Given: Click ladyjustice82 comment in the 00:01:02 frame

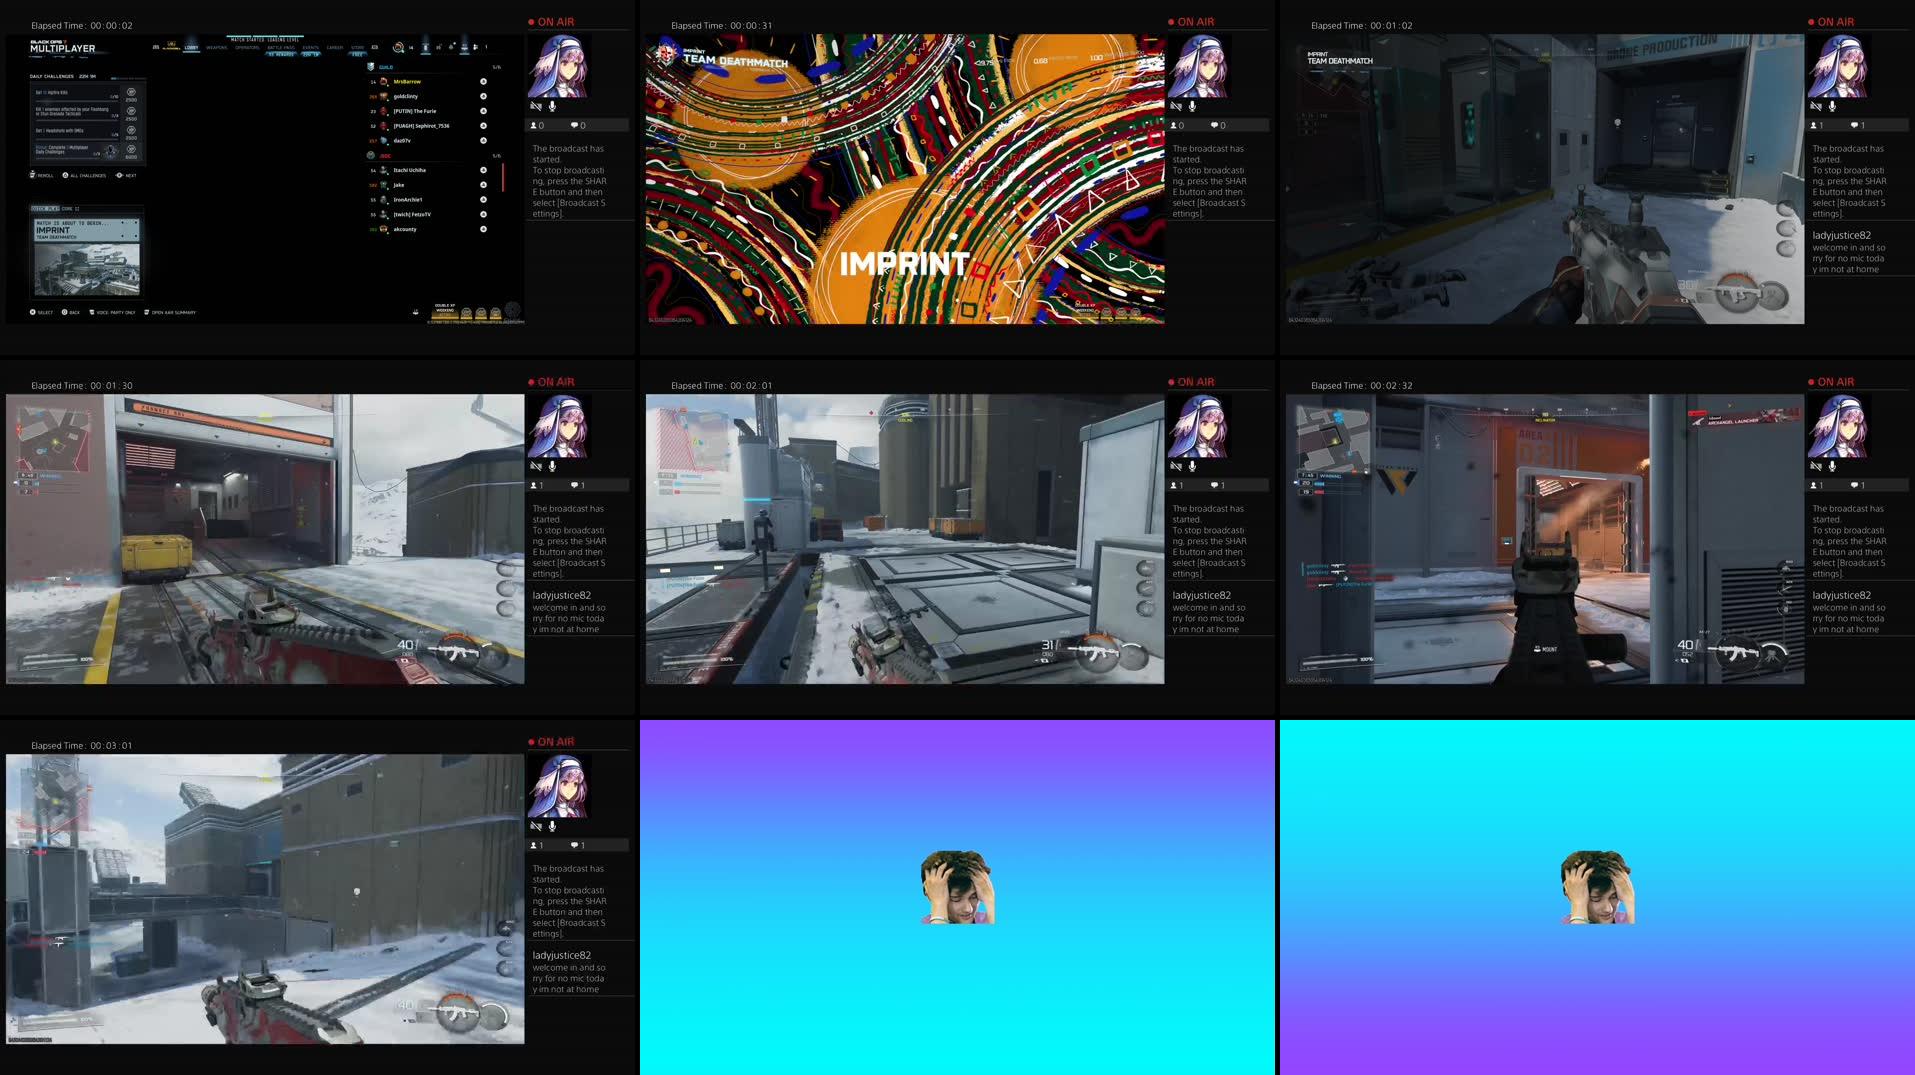Looking at the screenshot, I should click(1849, 252).
